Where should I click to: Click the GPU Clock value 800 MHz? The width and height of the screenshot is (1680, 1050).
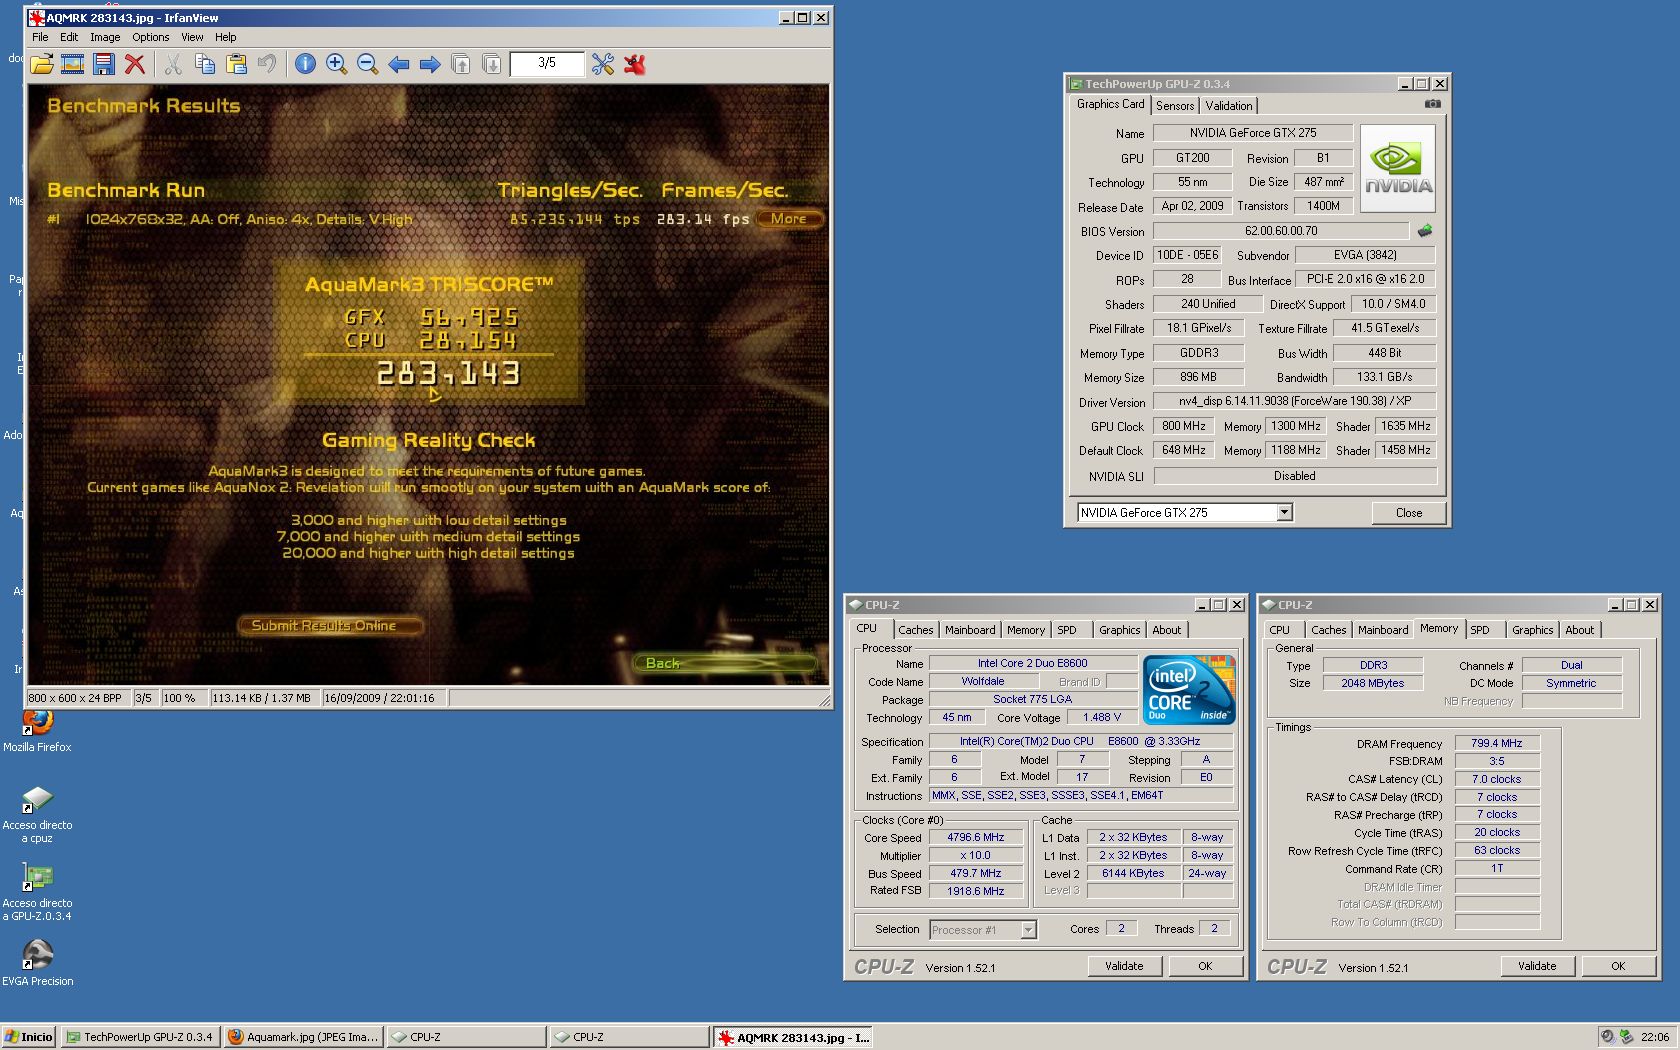(x=1184, y=426)
